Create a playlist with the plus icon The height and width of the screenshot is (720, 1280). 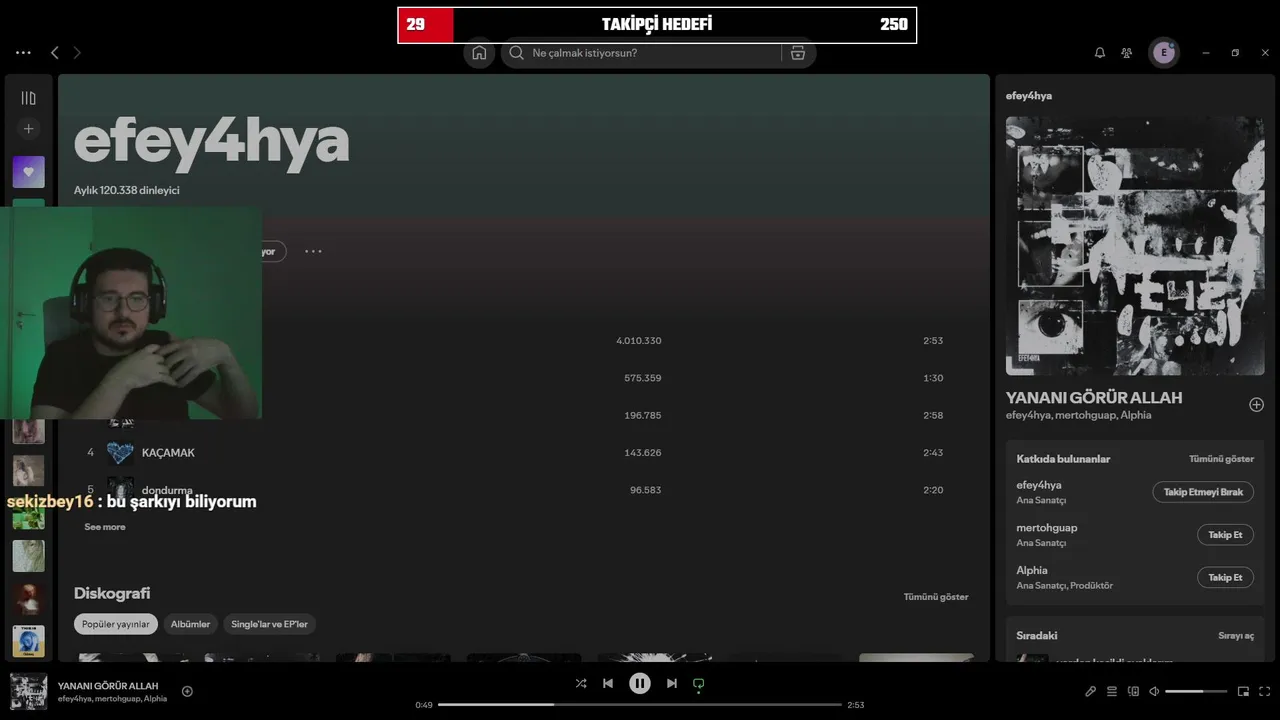[28, 129]
